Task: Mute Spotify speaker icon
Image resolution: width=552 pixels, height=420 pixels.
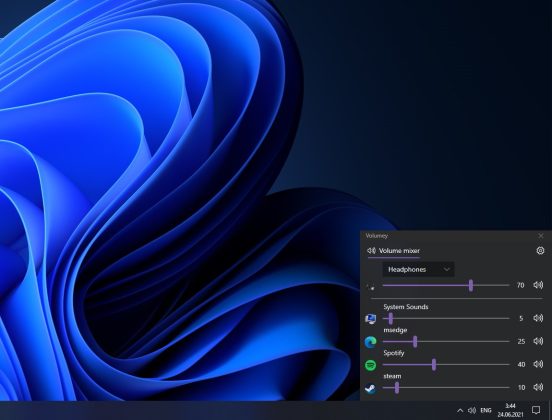Action: click(x=538, y=364)
